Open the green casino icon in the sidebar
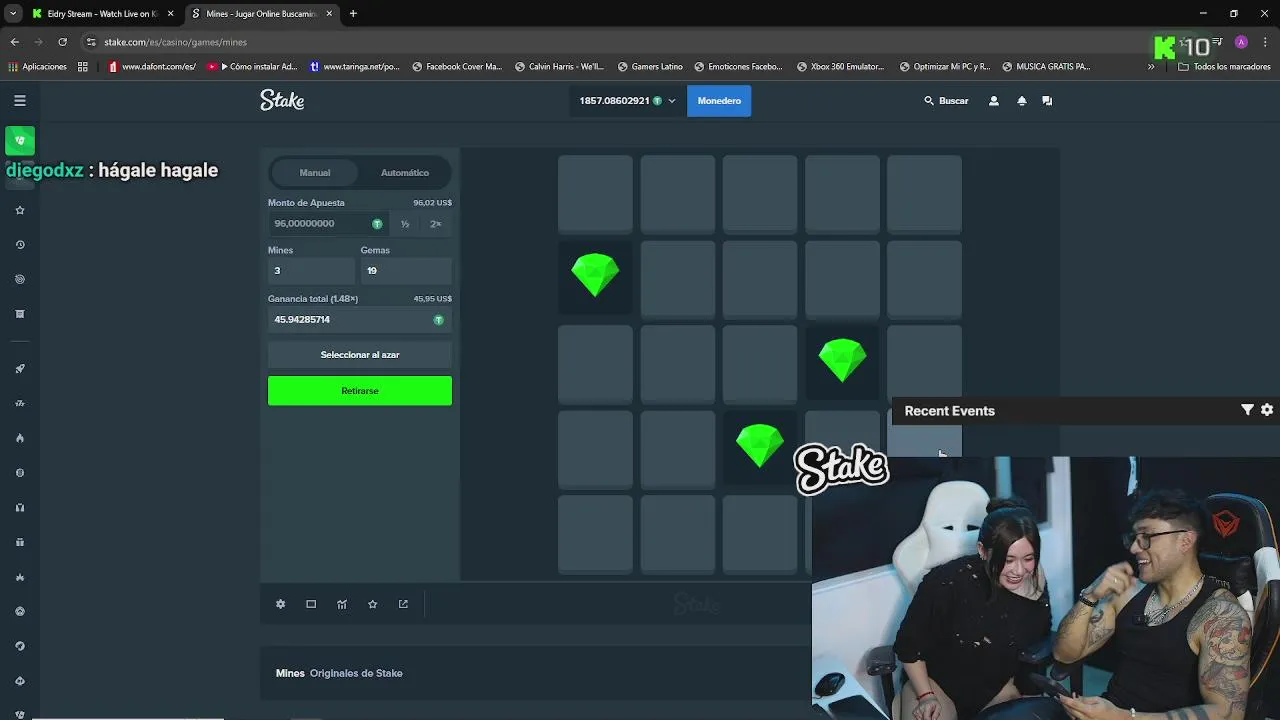Image resolution: width=1280 pixels, height=720 pixels. 20,140
